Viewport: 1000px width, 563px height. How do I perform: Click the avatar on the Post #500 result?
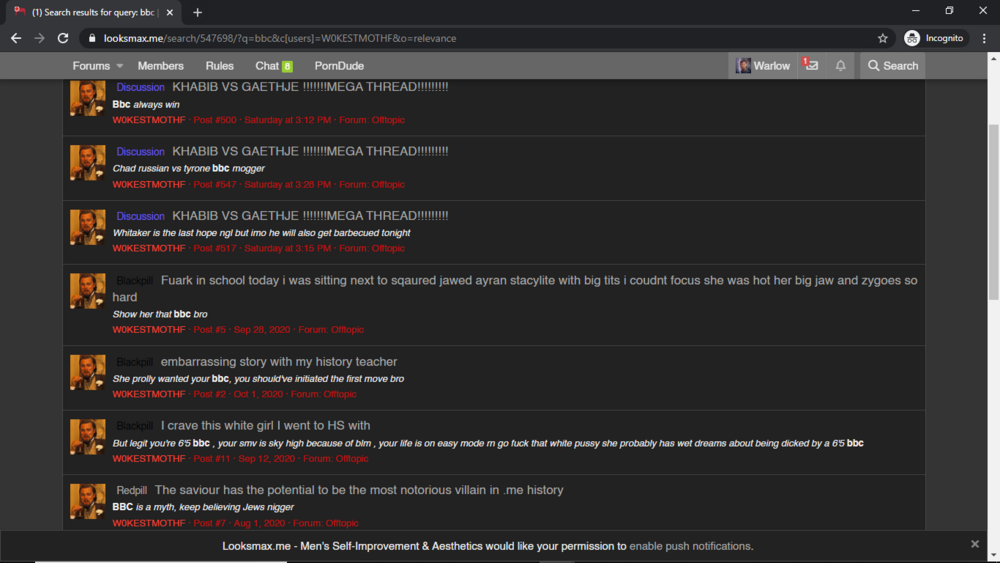(87, 98)
